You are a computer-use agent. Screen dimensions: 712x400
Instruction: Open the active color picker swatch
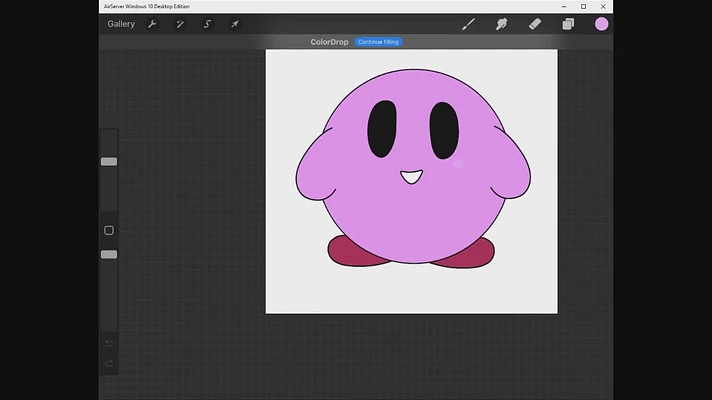pyautogui.click(x=601, y=24)
